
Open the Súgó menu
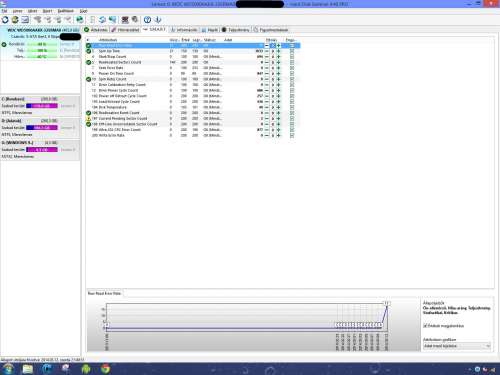click(83, 11)
